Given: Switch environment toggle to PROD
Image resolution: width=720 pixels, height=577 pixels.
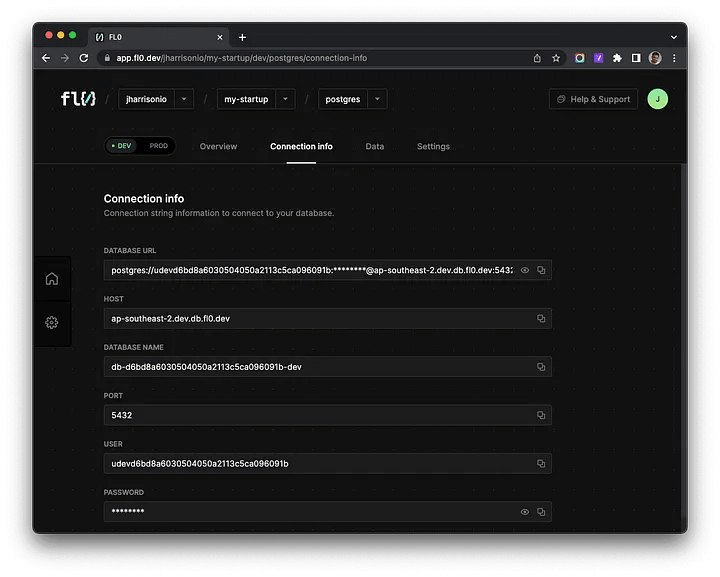Looking at the screenshot, I should (158, 146).
